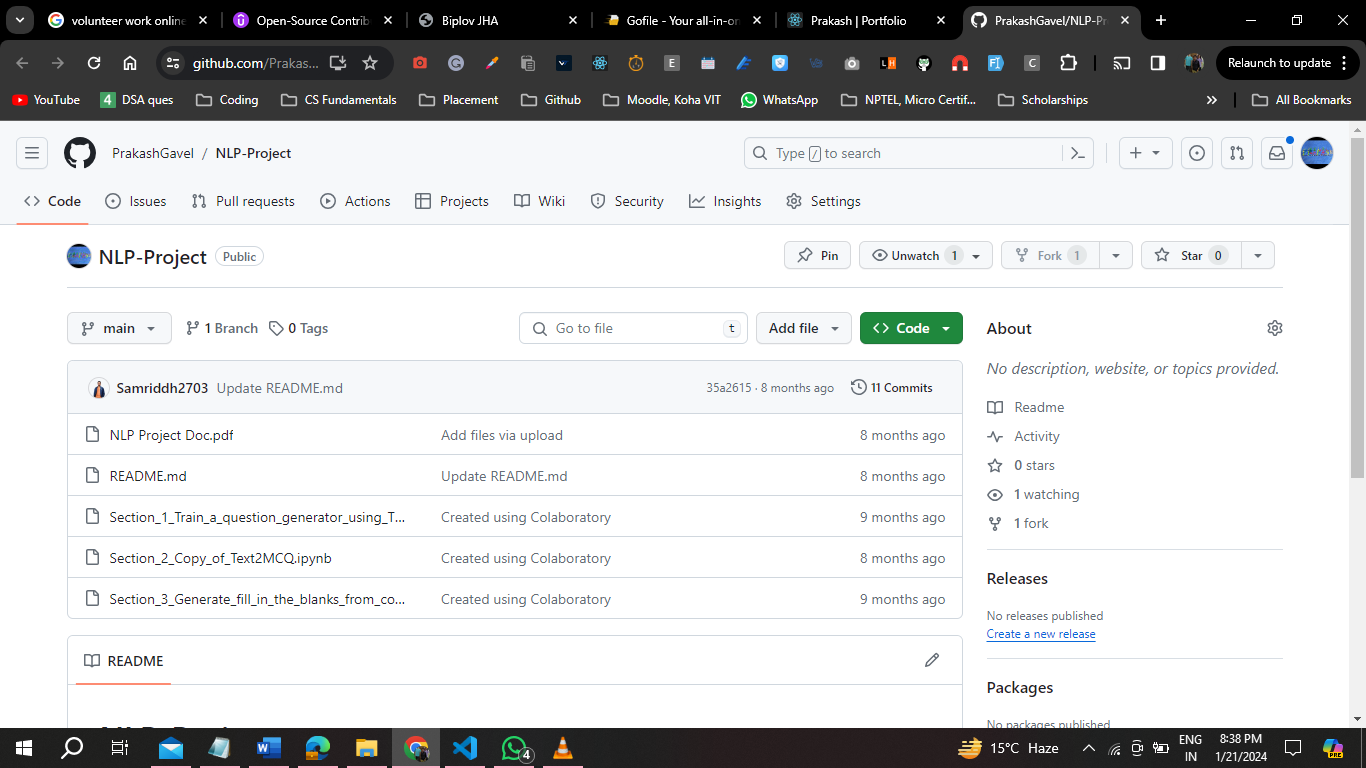Open About settings gear icon
The width and height of the screenshot is (1366, 768).
(x=1274, y=328)
